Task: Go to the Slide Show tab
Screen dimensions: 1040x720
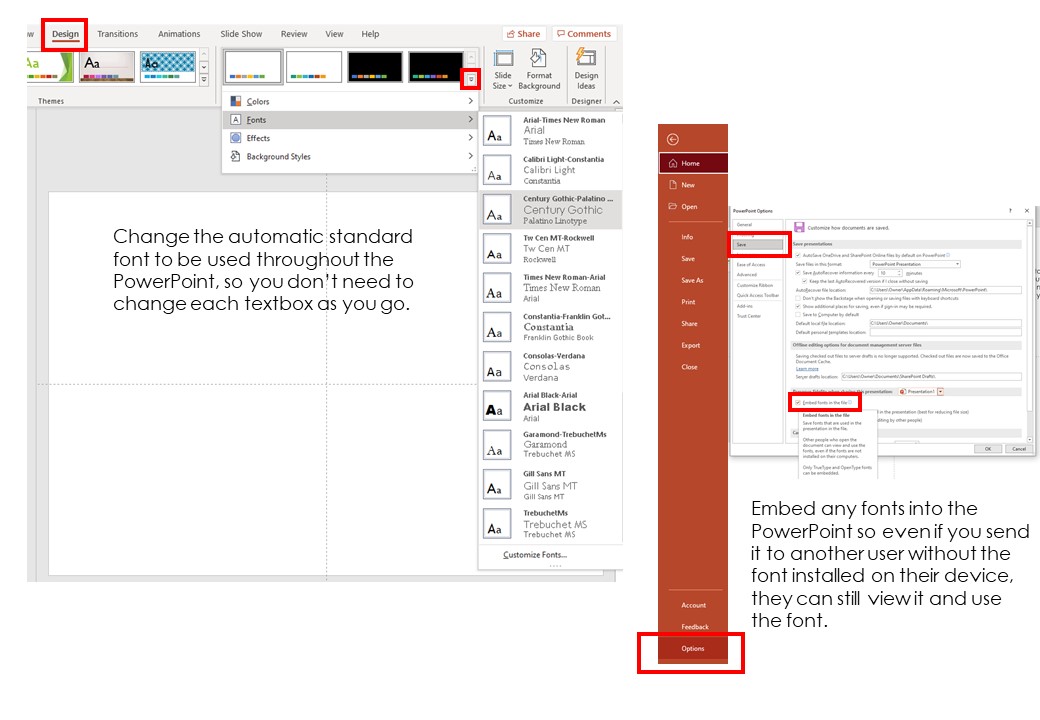Action: [241, 34]
